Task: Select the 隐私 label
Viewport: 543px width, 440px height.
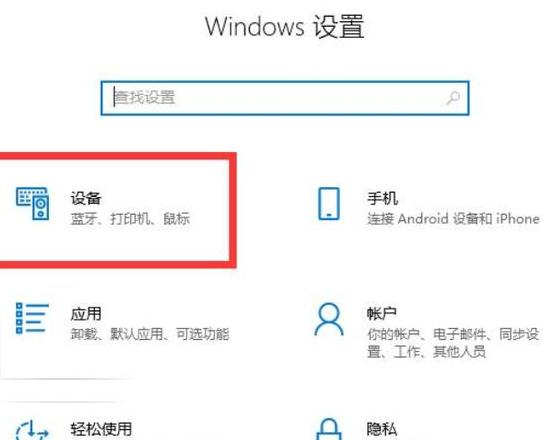Action: tap(382, 429)
